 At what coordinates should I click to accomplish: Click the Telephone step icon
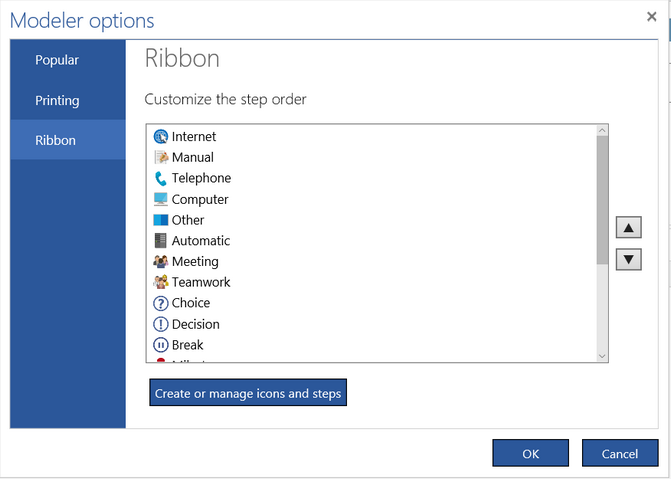(161, 178)
